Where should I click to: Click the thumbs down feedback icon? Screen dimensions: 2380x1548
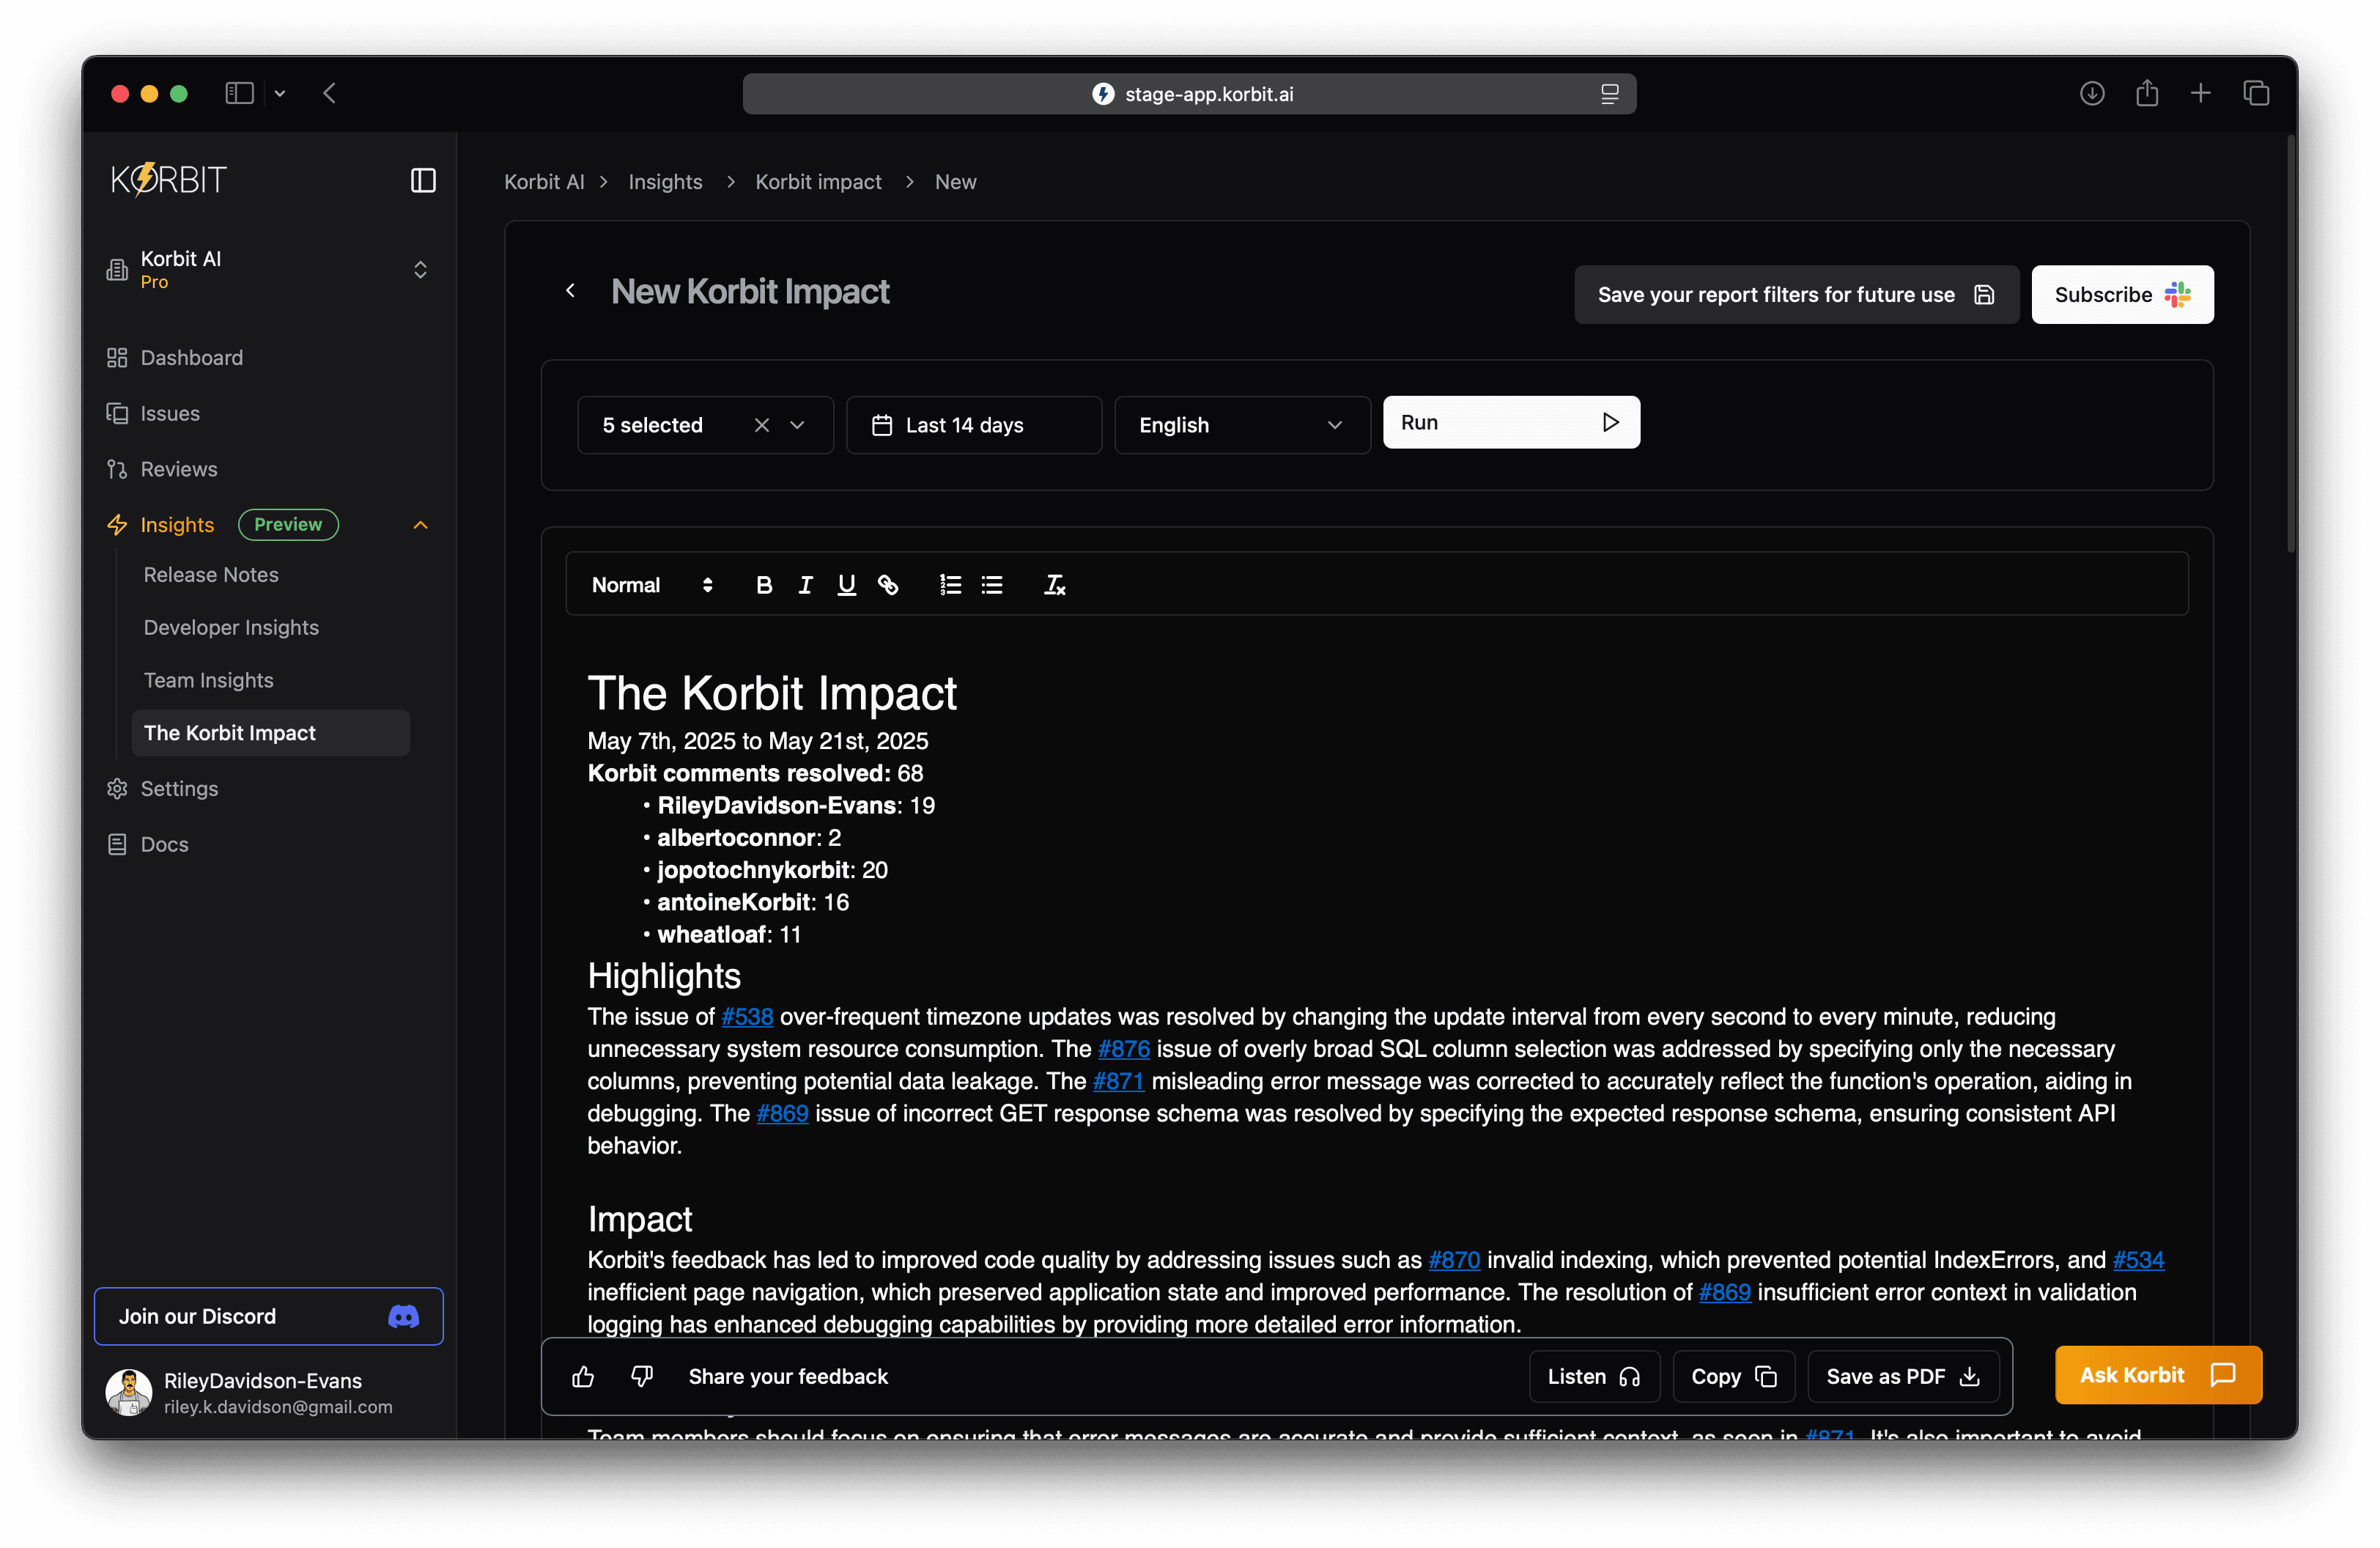click(x=642, y=1377)
